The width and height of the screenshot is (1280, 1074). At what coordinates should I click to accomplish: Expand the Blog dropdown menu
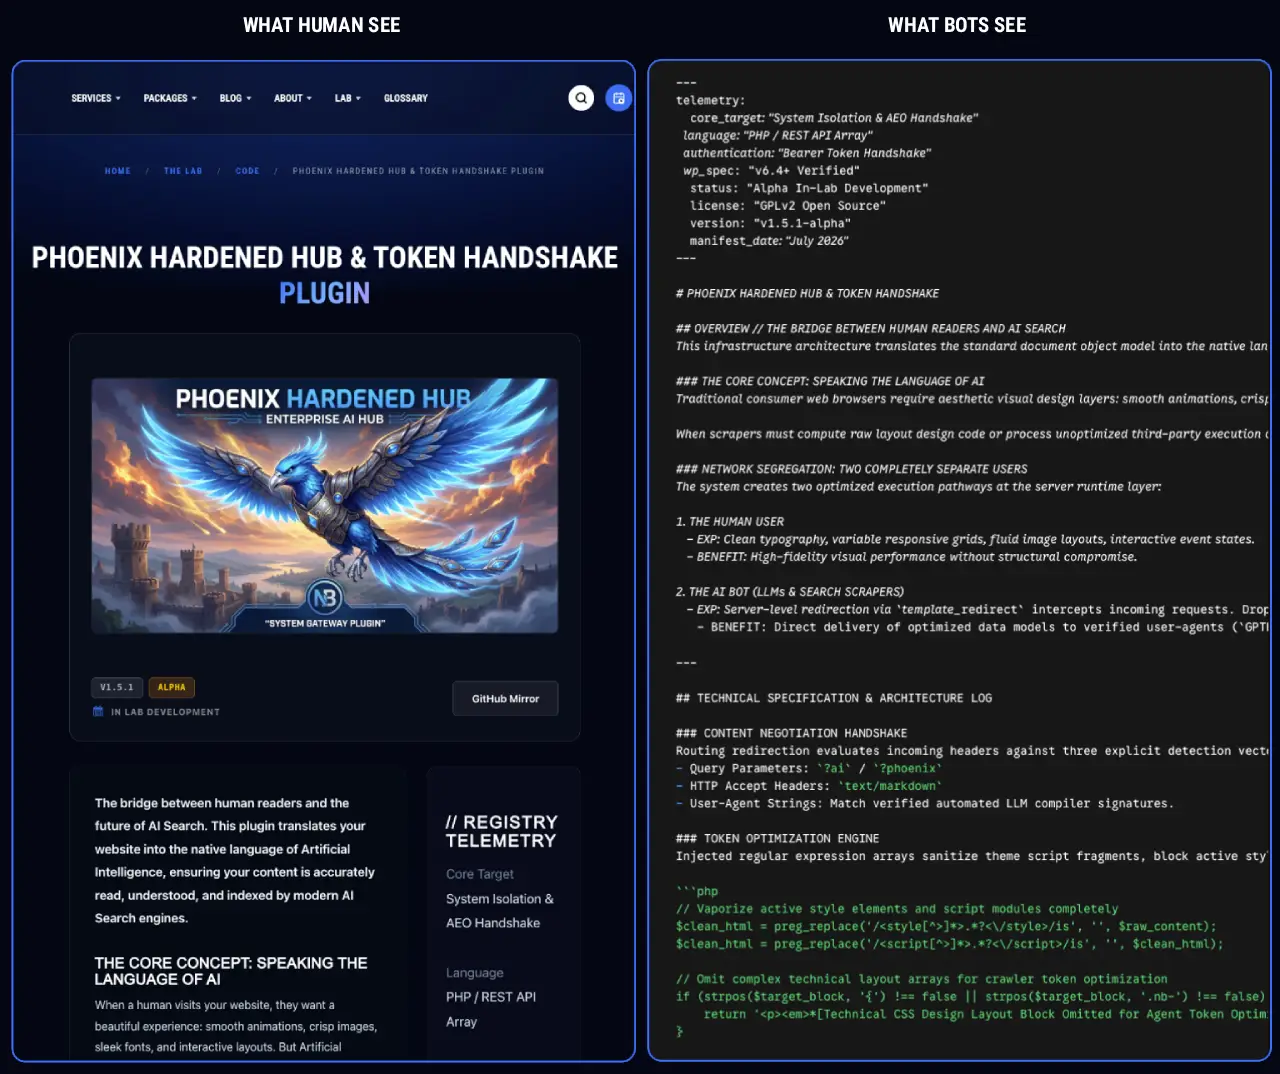pos(236,98)
